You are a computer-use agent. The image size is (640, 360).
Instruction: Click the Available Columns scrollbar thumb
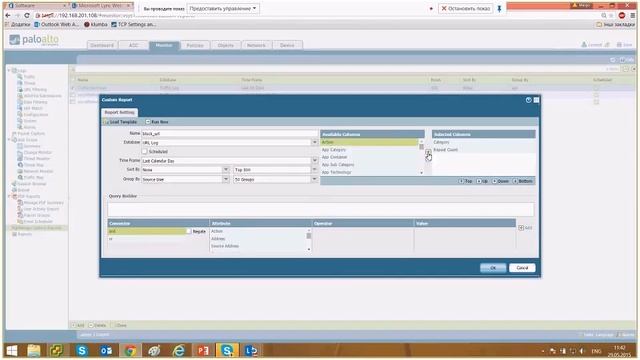click(421, 147)
